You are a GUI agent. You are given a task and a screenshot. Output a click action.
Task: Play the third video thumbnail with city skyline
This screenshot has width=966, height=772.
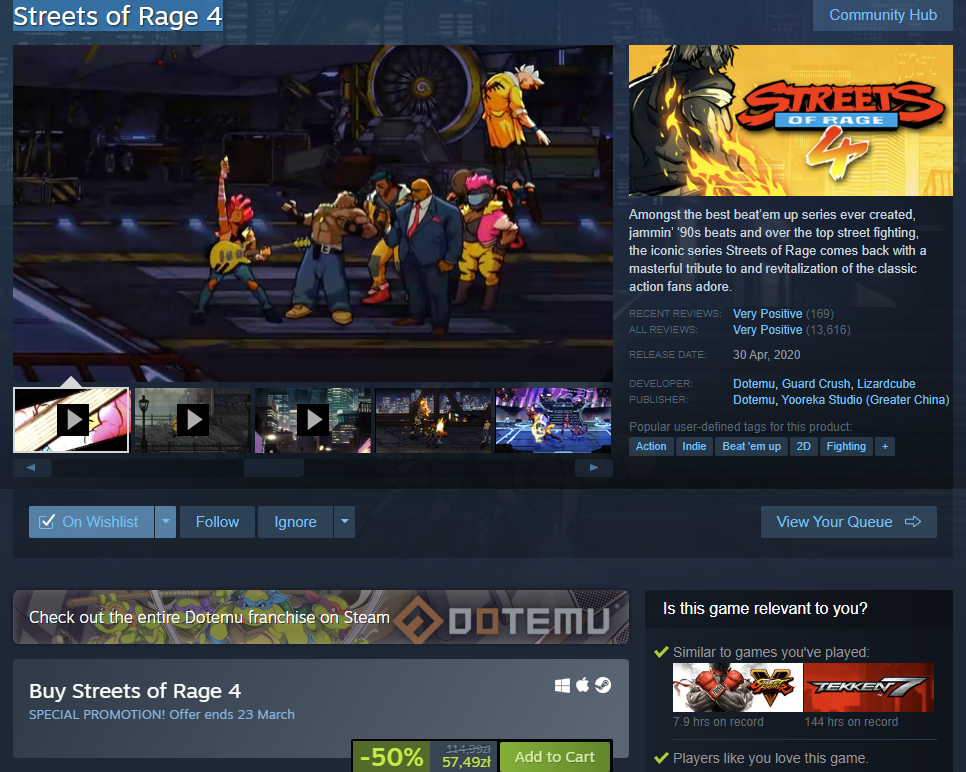313,420
